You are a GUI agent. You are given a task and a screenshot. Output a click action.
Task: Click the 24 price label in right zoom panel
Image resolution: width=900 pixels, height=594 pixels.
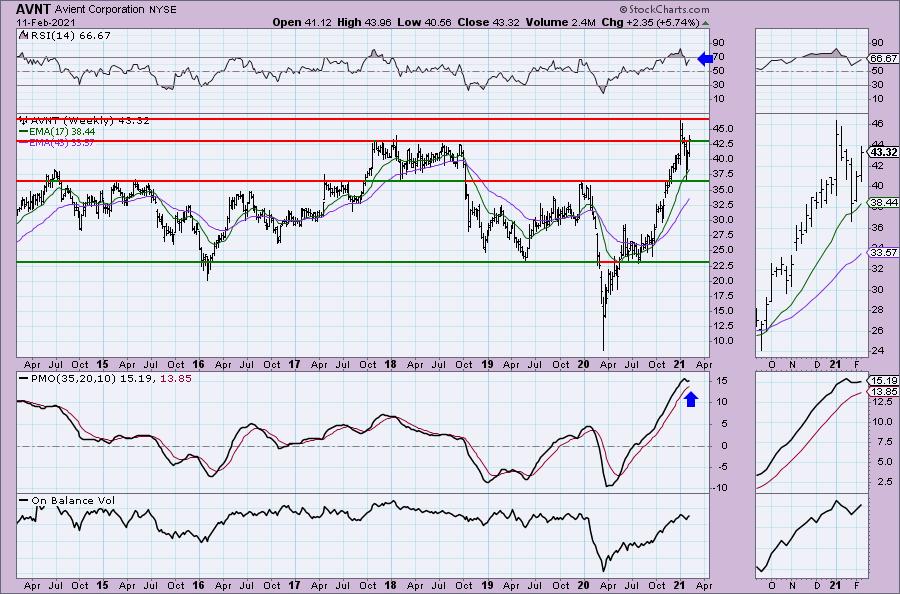tap(878, 351)
